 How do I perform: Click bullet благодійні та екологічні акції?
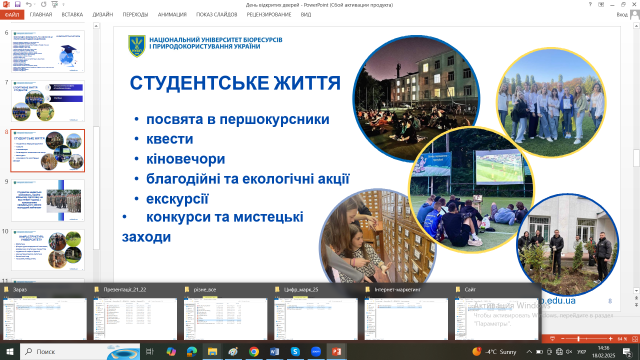coord(248,179)
